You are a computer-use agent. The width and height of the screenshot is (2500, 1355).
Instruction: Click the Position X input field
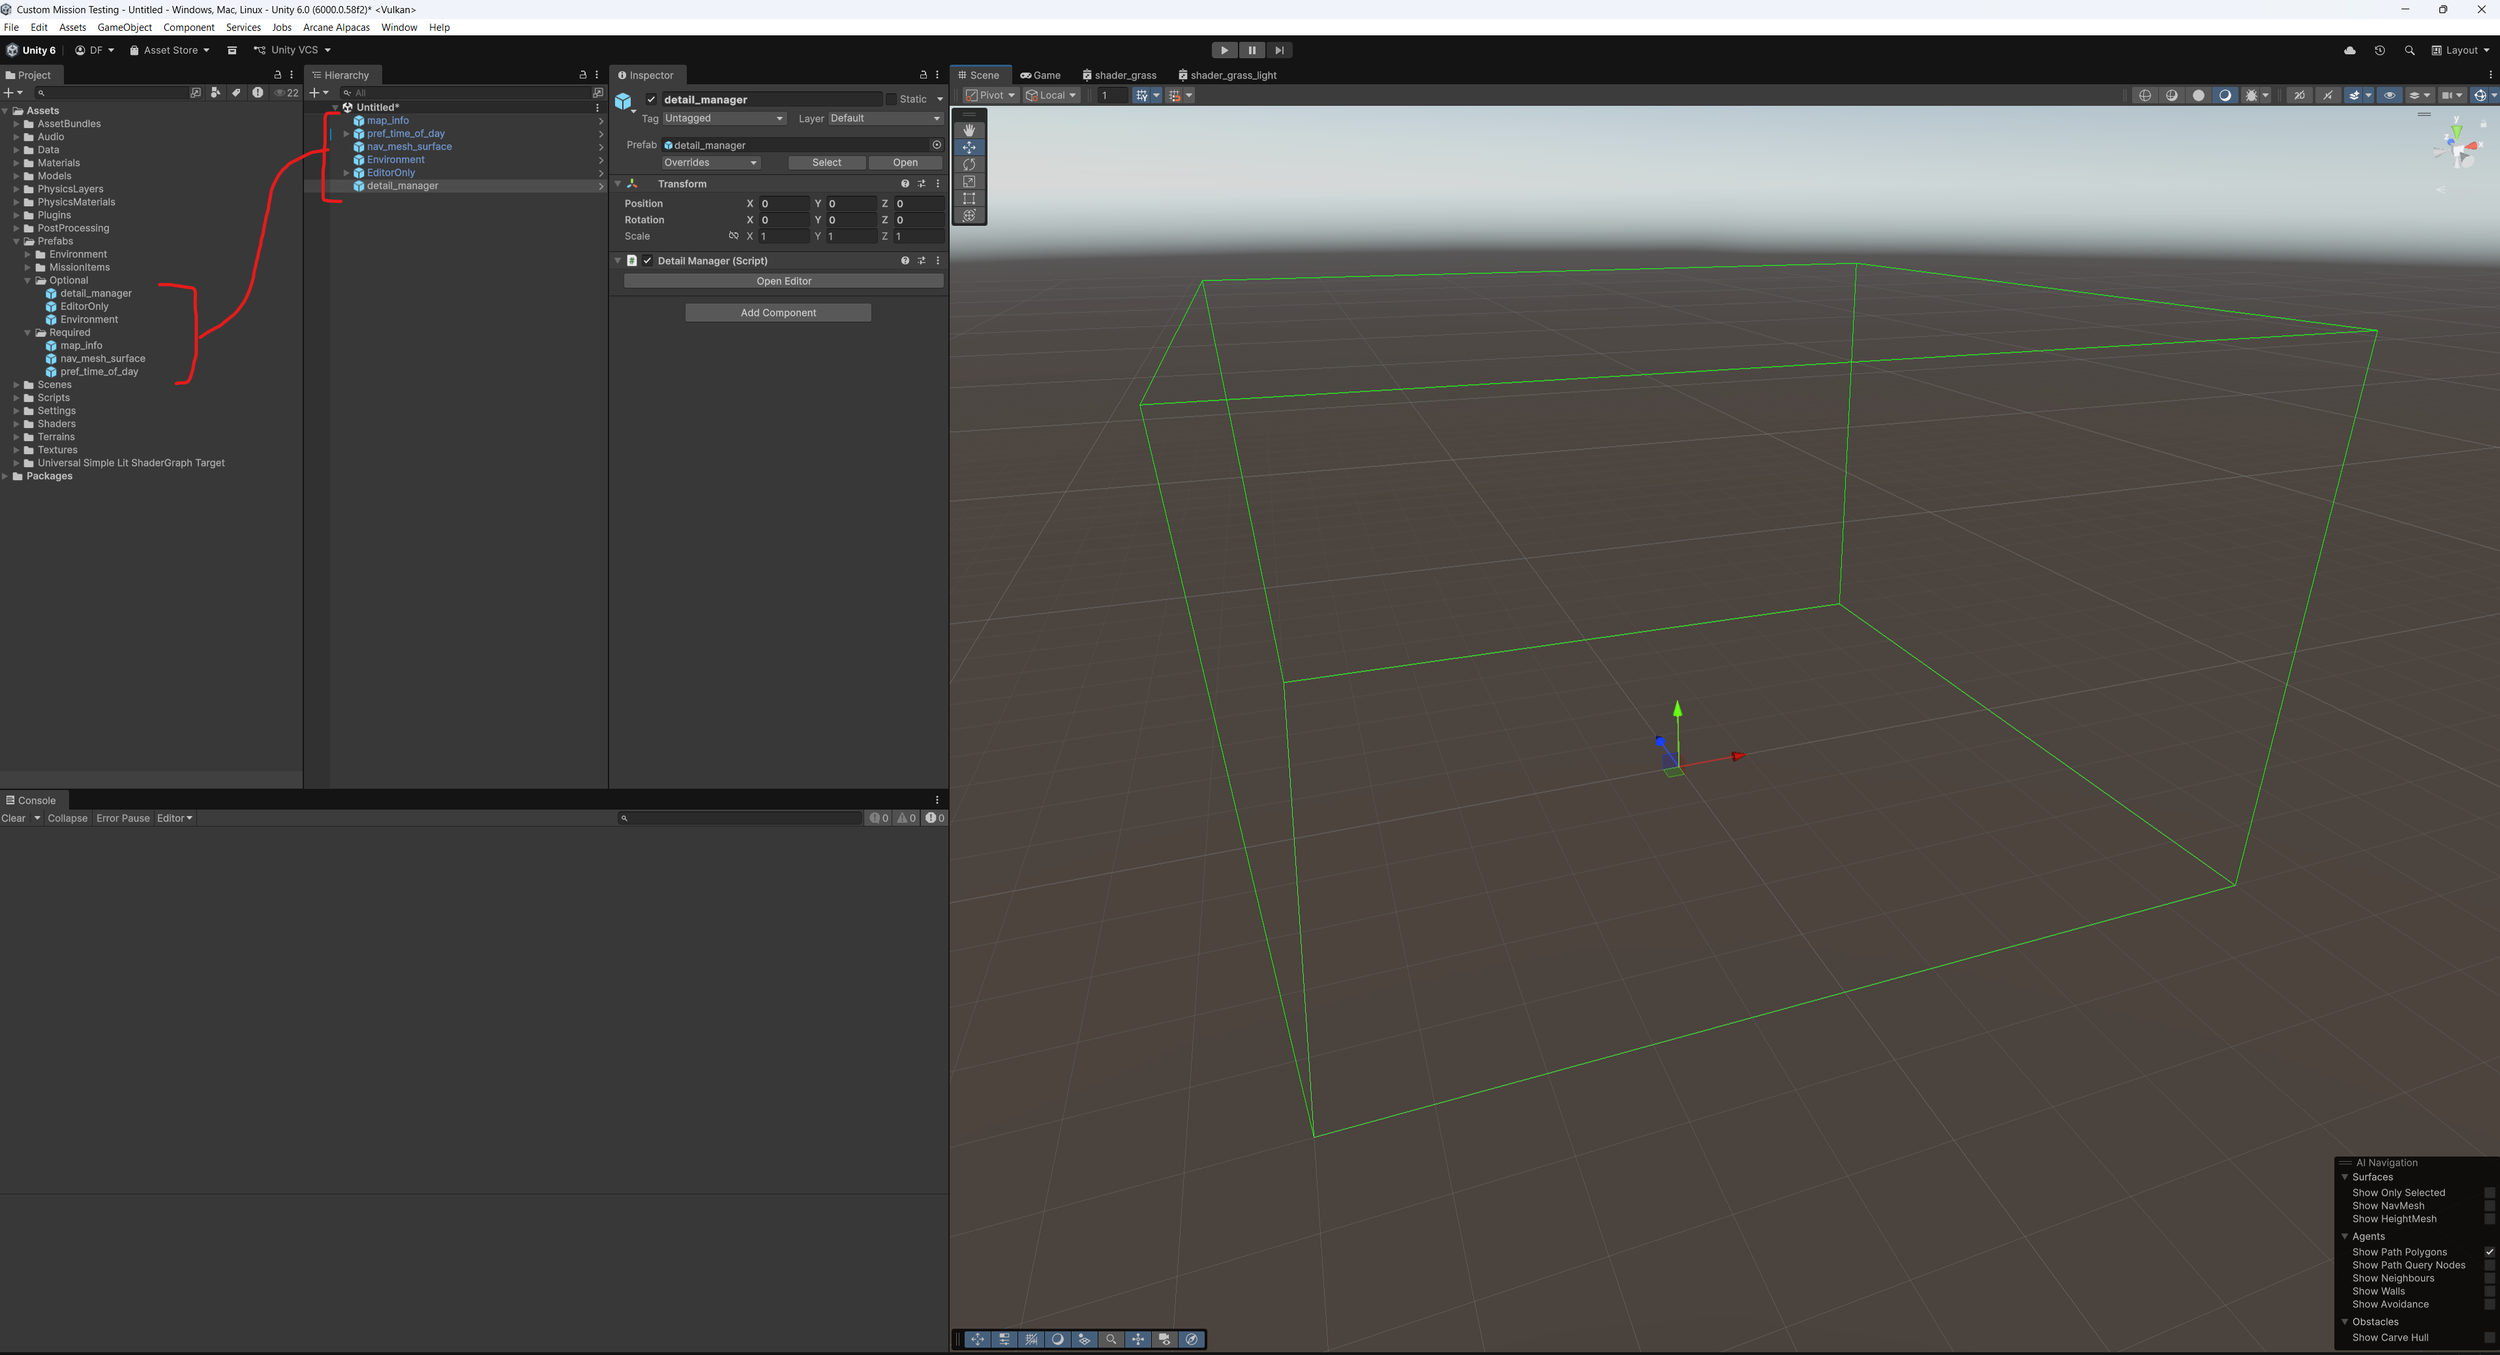(782, 204)
